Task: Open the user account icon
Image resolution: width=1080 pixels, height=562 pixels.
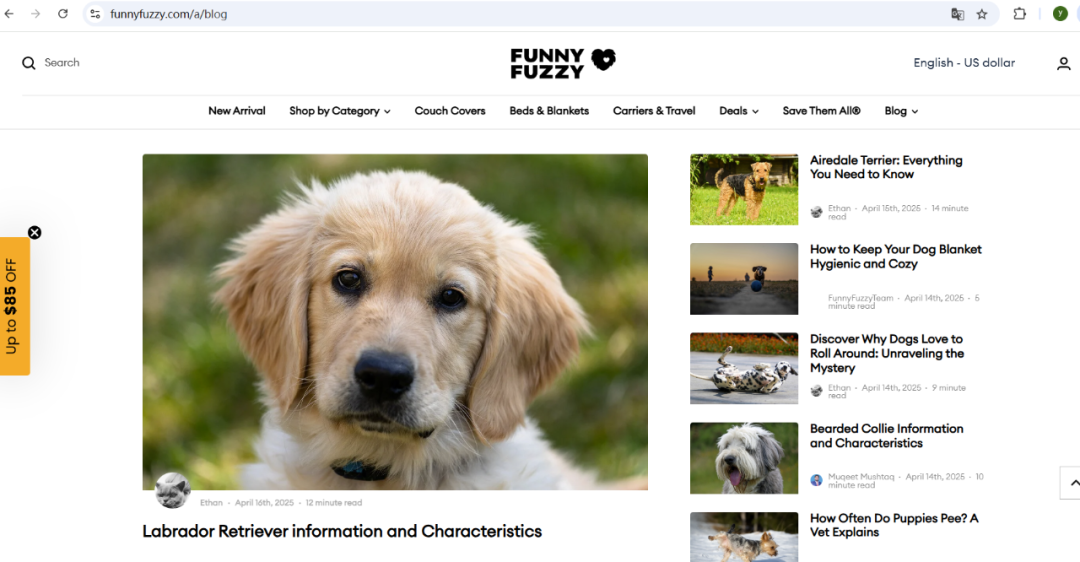Action: click(x=1063, y=63)
